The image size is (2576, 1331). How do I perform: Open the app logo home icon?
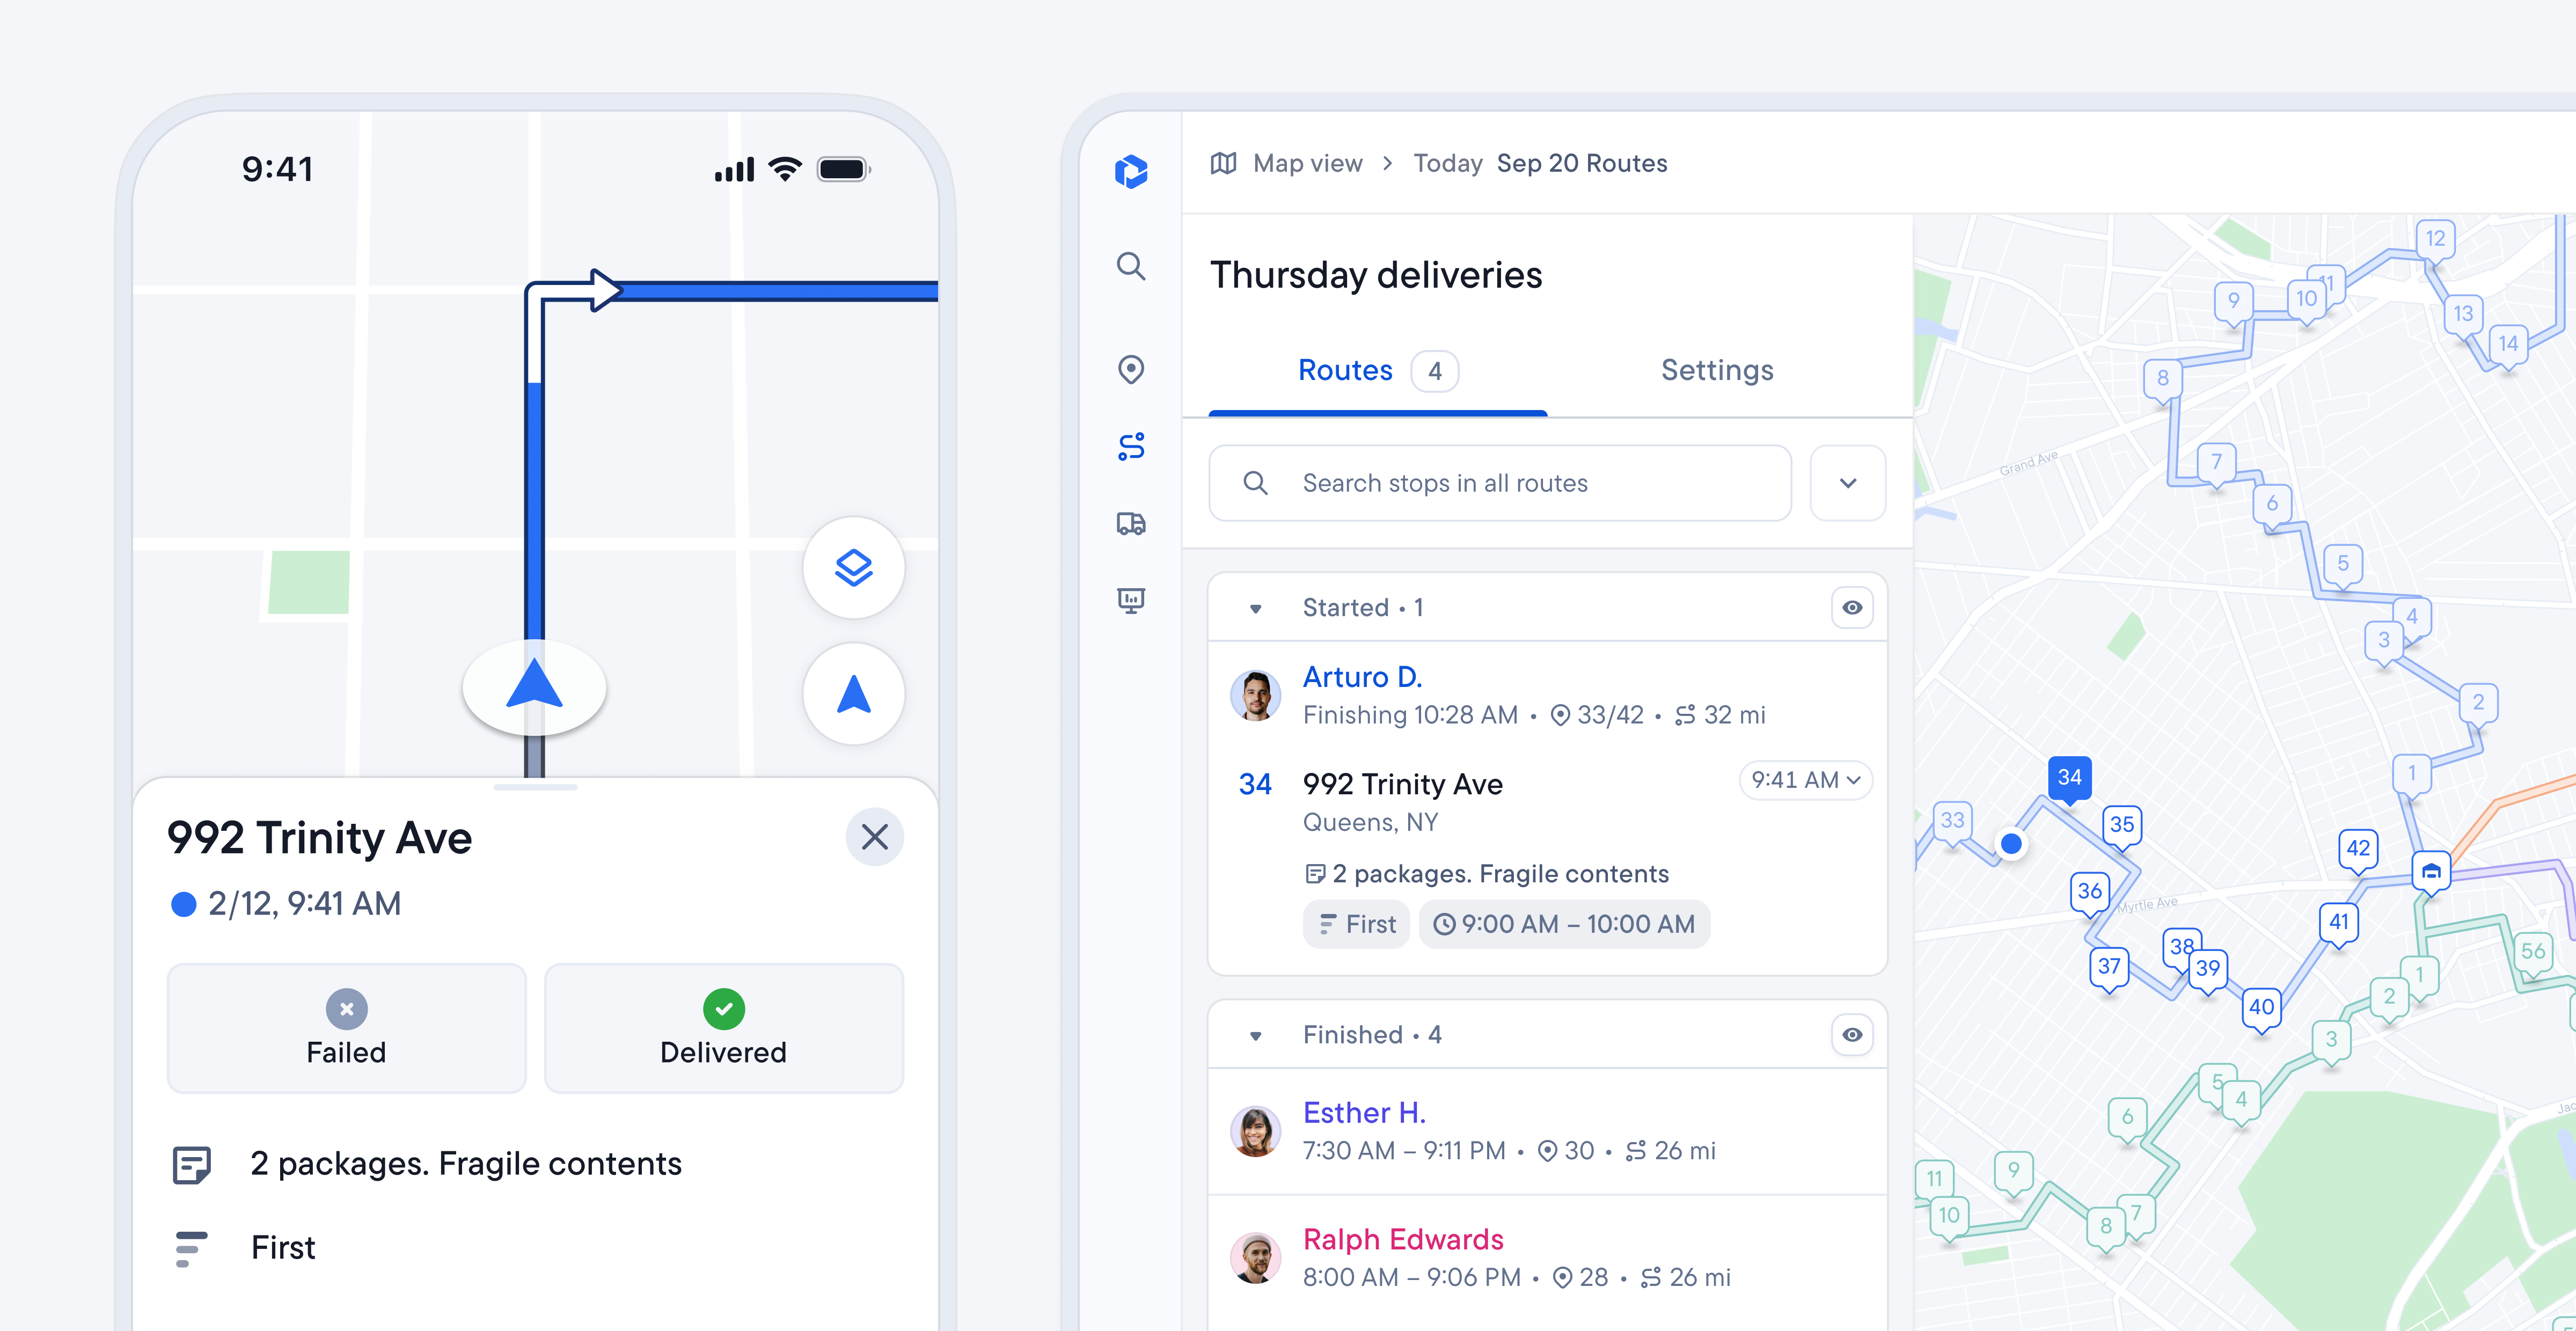1131,171
